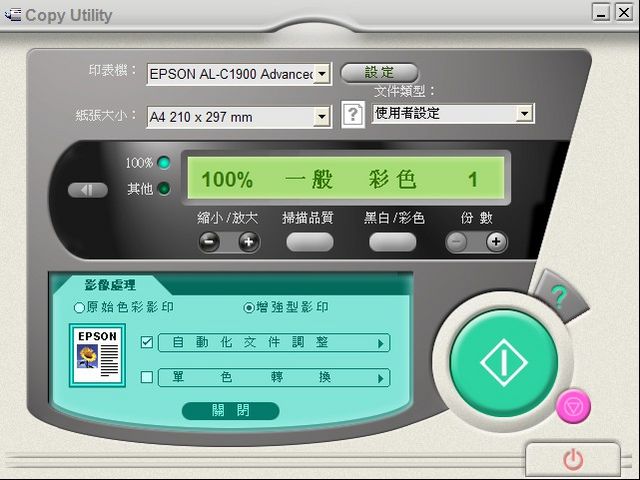
Task: Click the collapse panel arrow button
Action: (87, 190)
